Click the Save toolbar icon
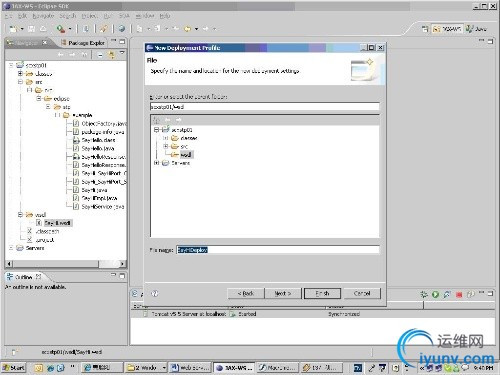 (31, 29)
